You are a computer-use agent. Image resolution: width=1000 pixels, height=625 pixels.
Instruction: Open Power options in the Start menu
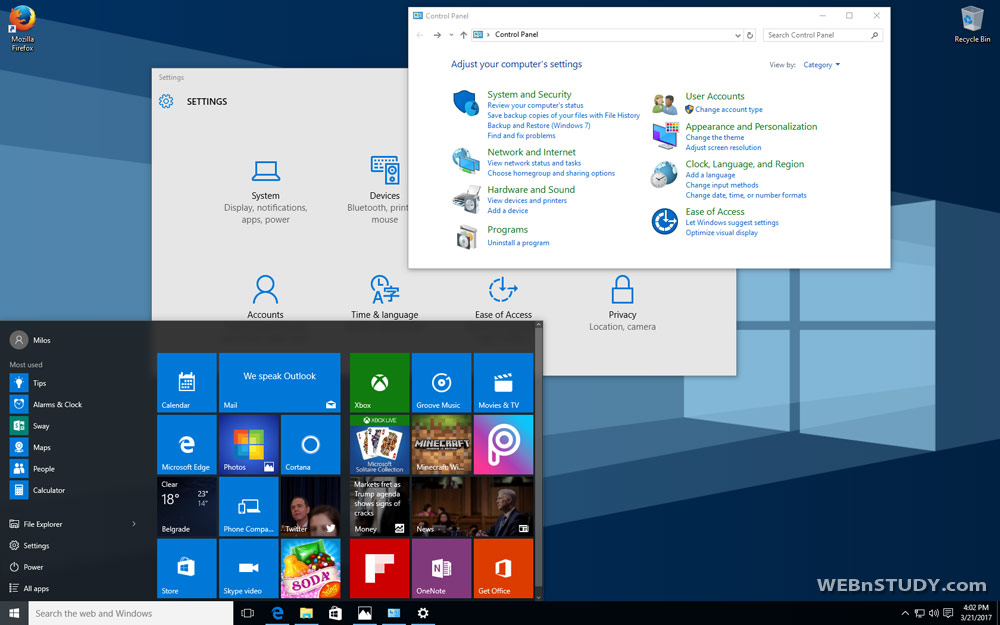[x=27, y=567]
